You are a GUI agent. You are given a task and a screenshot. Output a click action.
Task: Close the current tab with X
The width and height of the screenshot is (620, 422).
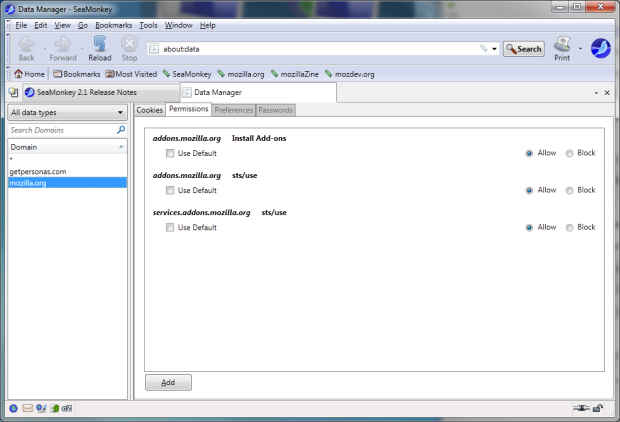point(607,92)
